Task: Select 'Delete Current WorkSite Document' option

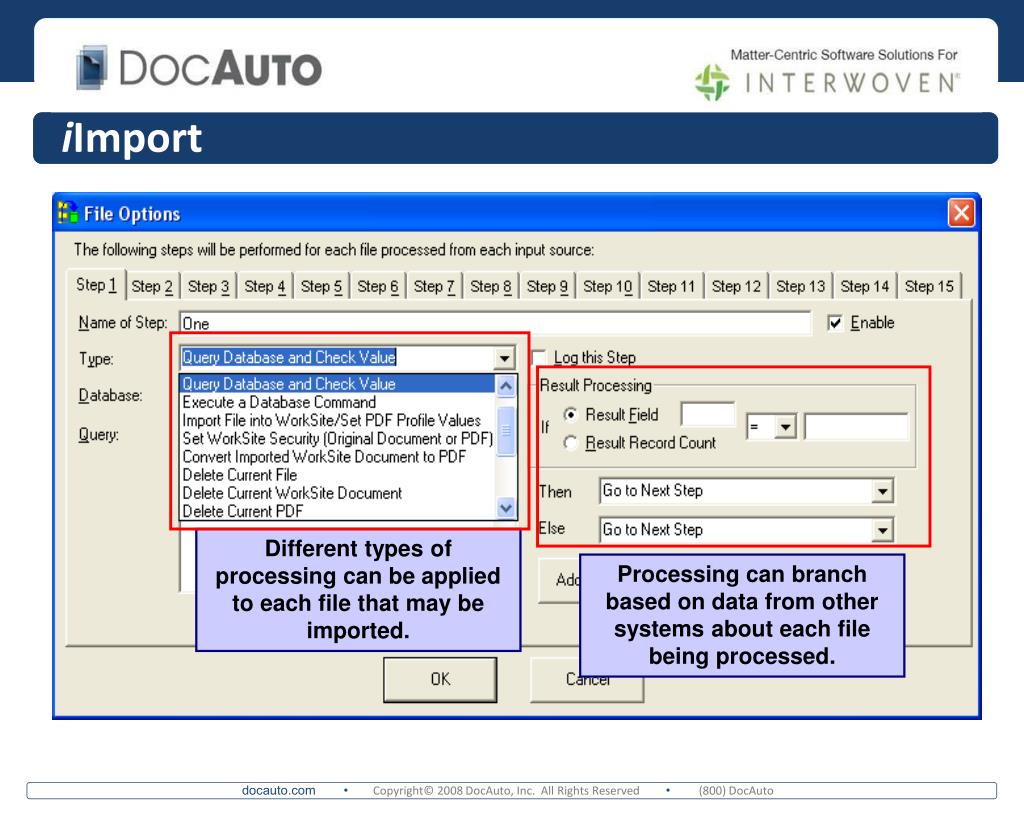Action: (338, 493)
